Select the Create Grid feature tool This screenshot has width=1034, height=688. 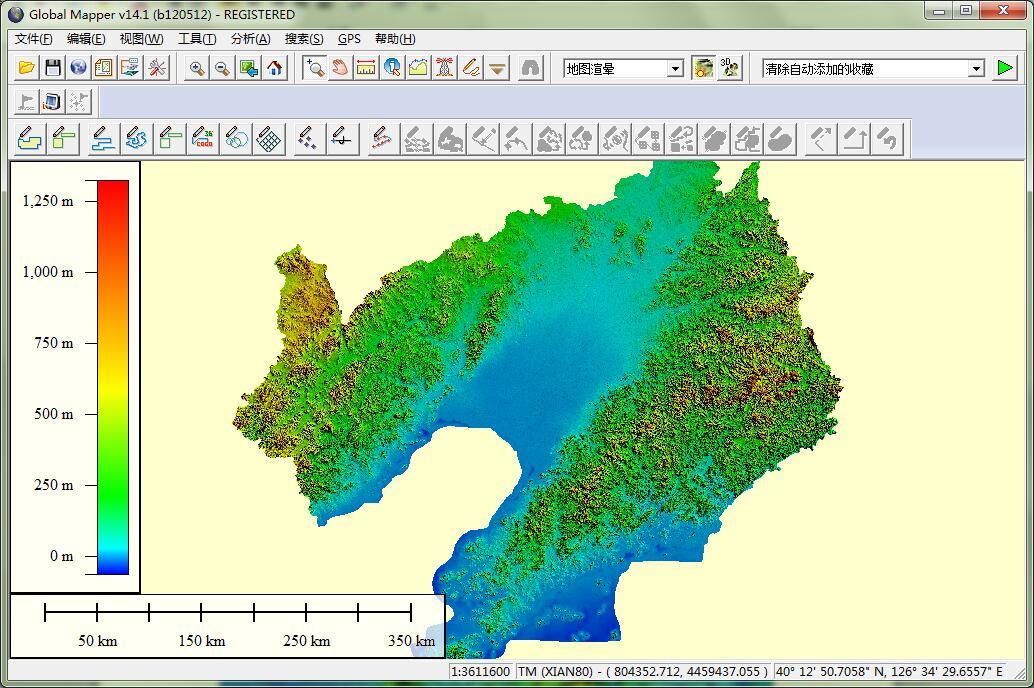click(x=269, y=139)
